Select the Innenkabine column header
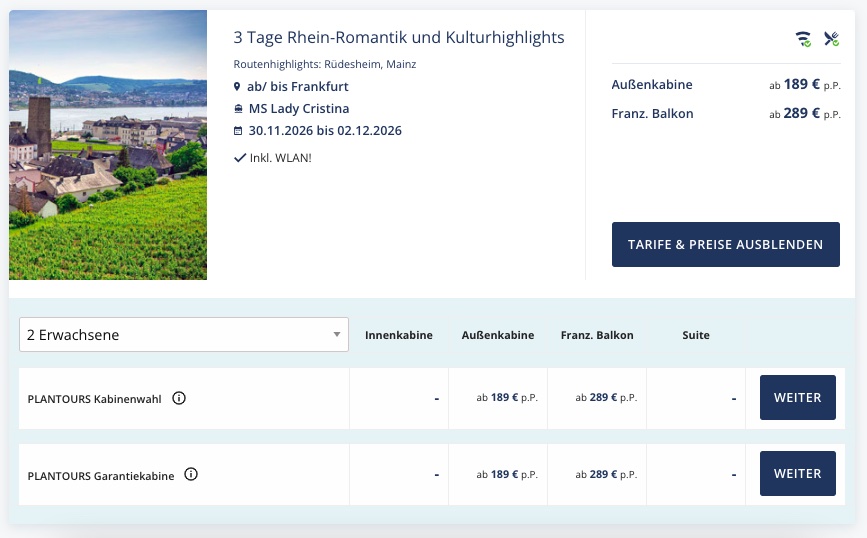Screen dimensions: 867x538 coord(399,335)
